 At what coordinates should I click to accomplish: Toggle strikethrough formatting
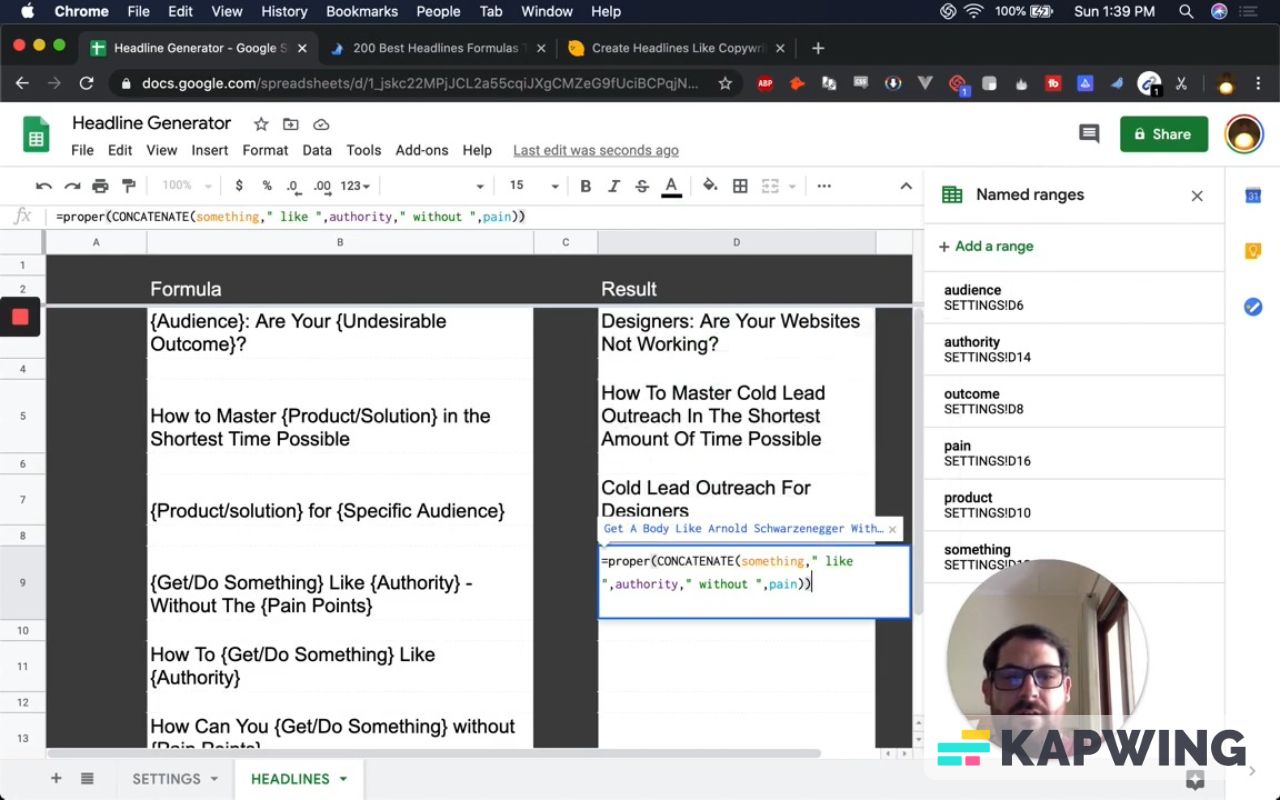coord(642,186)
